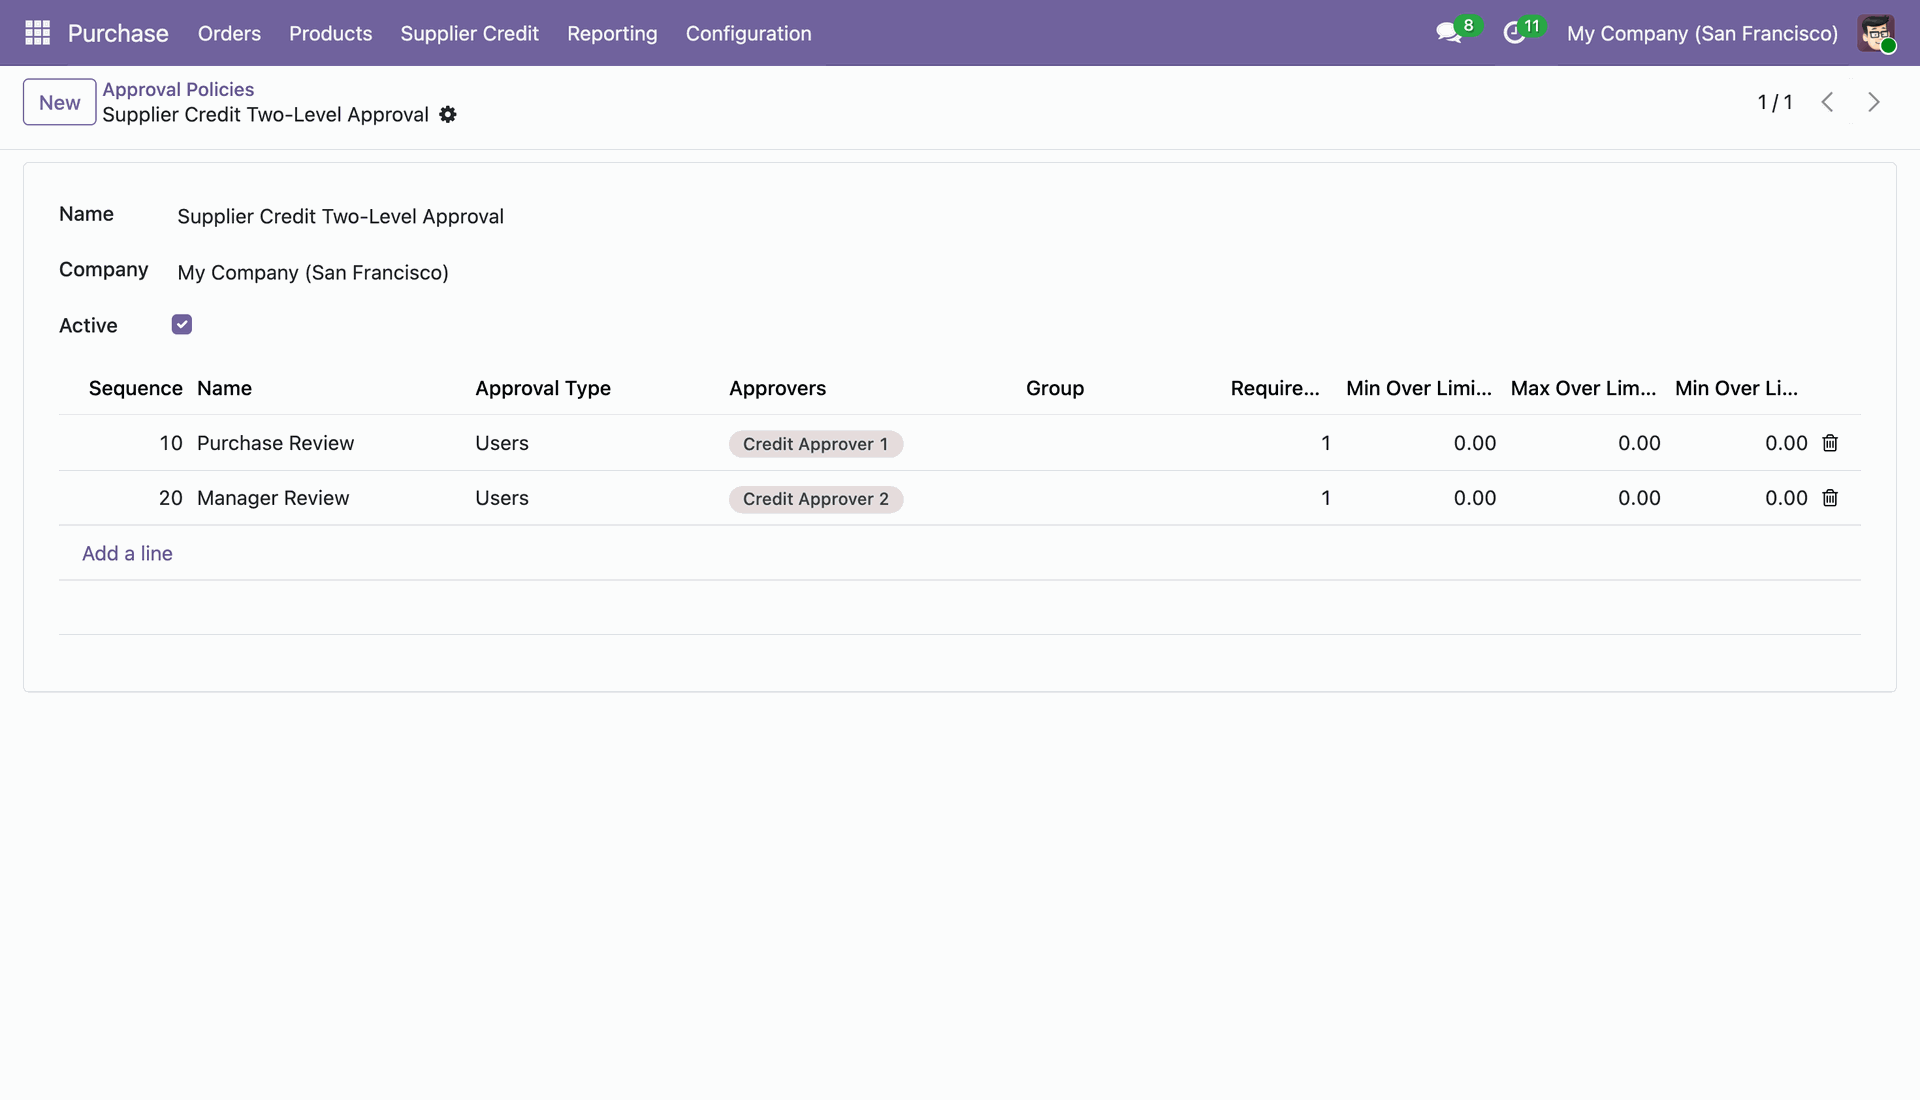Open the Reporting menu
Viewport: 1920px width, 1100px height.
coord(612,33)
